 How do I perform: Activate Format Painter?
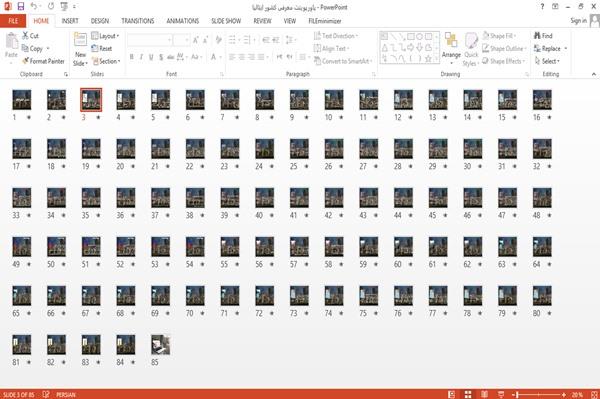[x=43, y=61]
